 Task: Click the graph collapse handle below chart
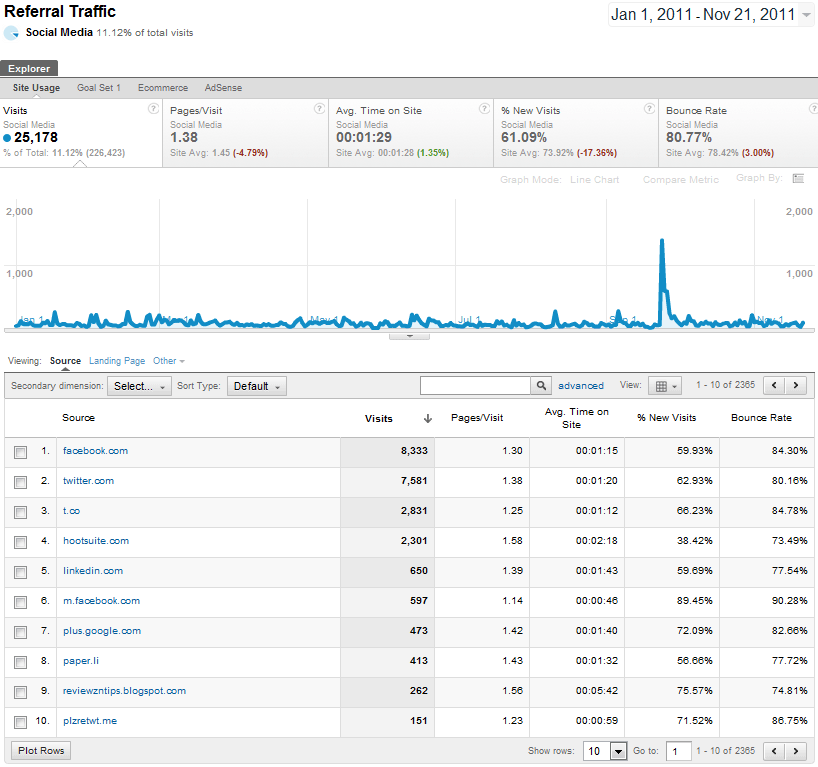tap(409, 336)
